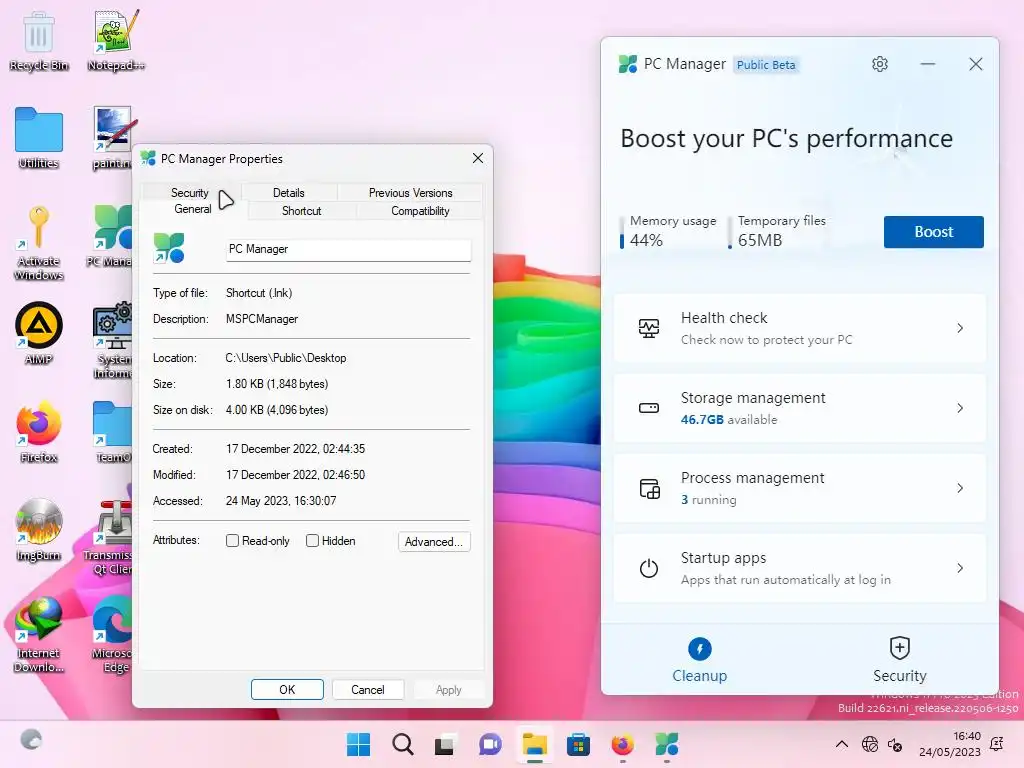Viewport: 1024px width, 768px height.
Task: Click the taskbar weather widget icon
Action: pyautogui.click(x=31, y=739)
